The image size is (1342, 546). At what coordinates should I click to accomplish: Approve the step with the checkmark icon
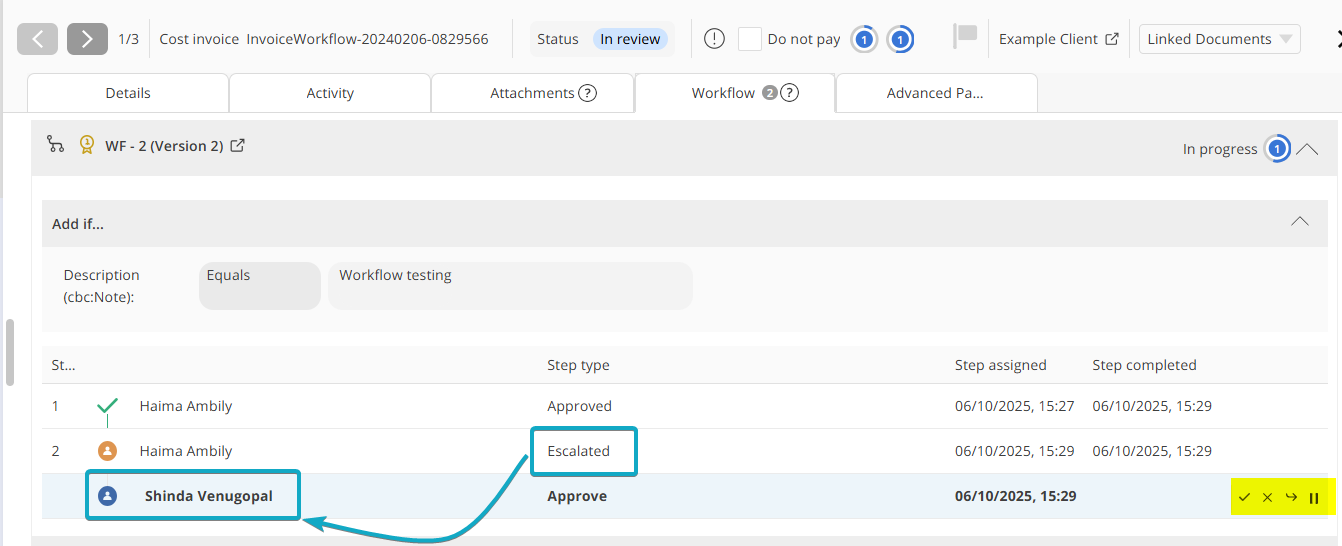click(x=1244, y=497)
